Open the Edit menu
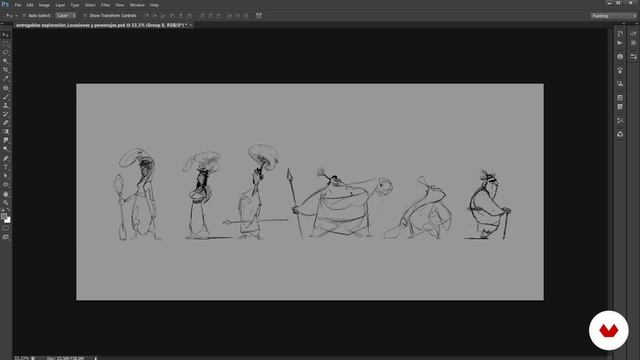Image resolution: width=640 pixels, height=360 pixels. pyautogui.click(x=30, y=5)
